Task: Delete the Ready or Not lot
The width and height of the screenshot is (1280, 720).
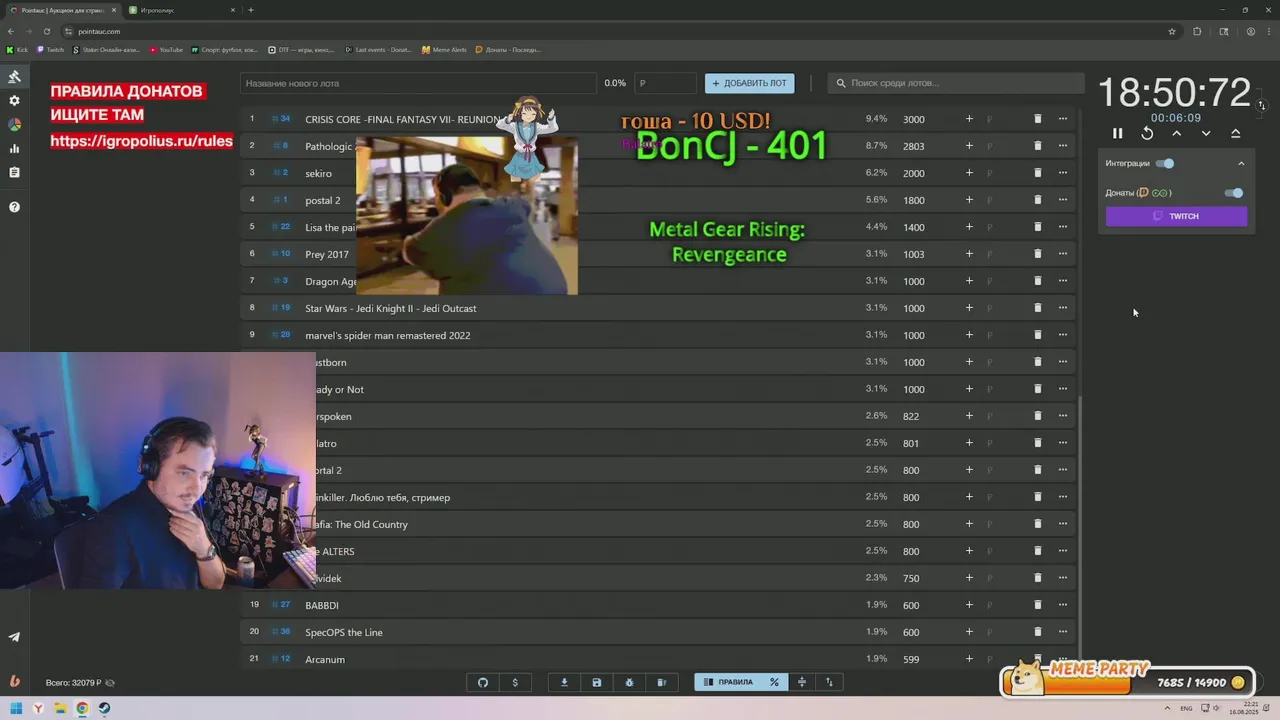Action: 1037,389
